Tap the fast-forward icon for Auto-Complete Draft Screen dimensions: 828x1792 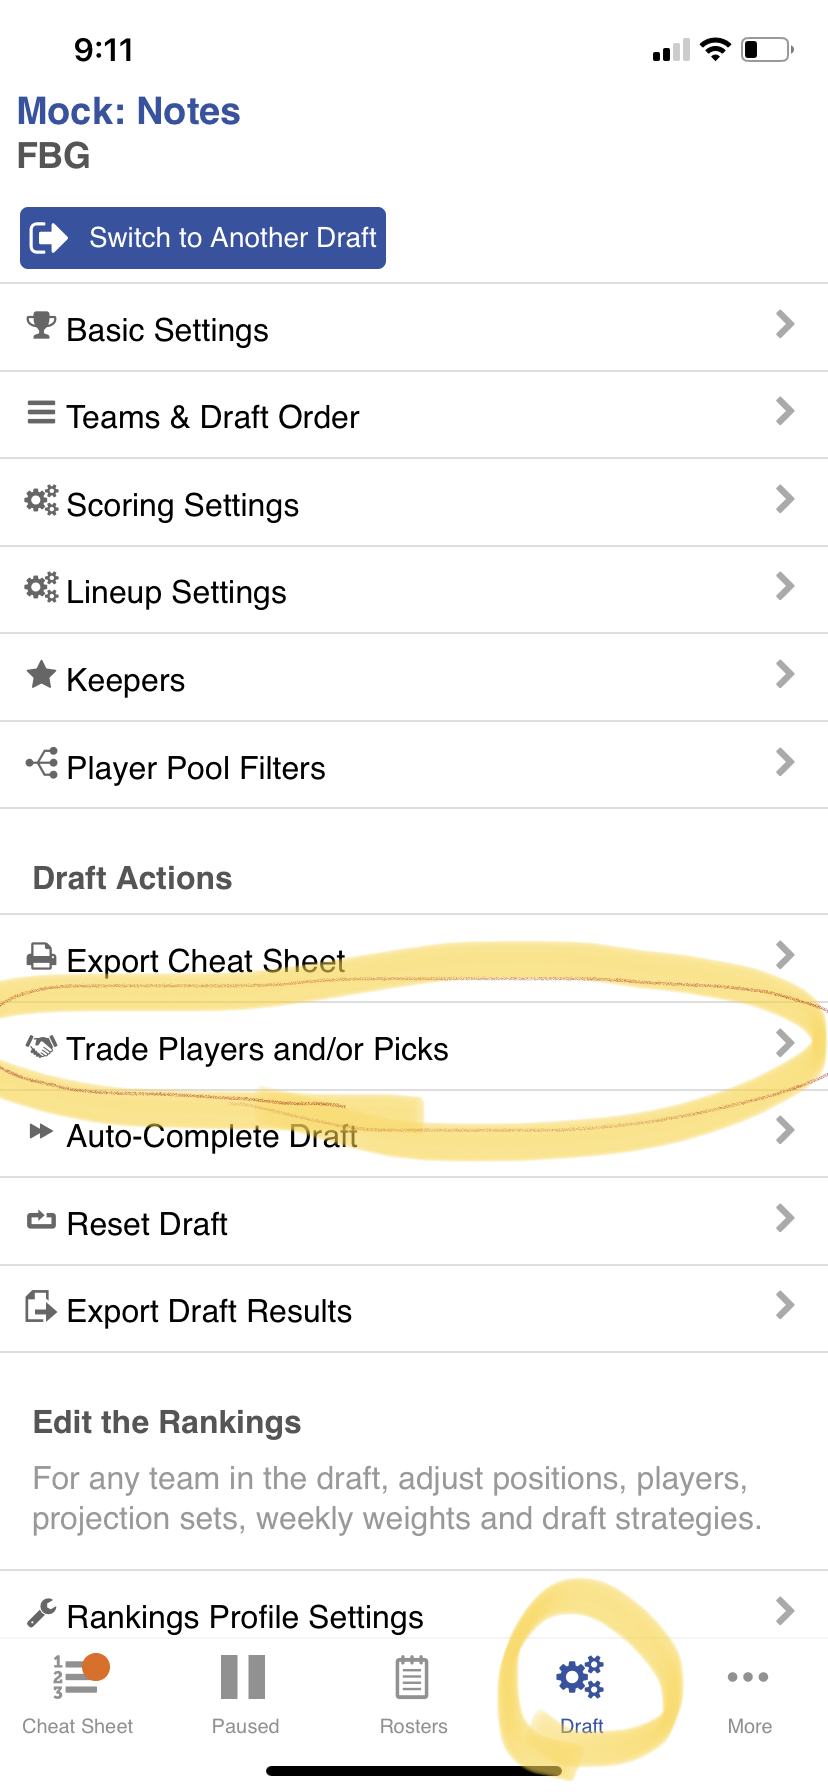click(x=41, y=1132)
